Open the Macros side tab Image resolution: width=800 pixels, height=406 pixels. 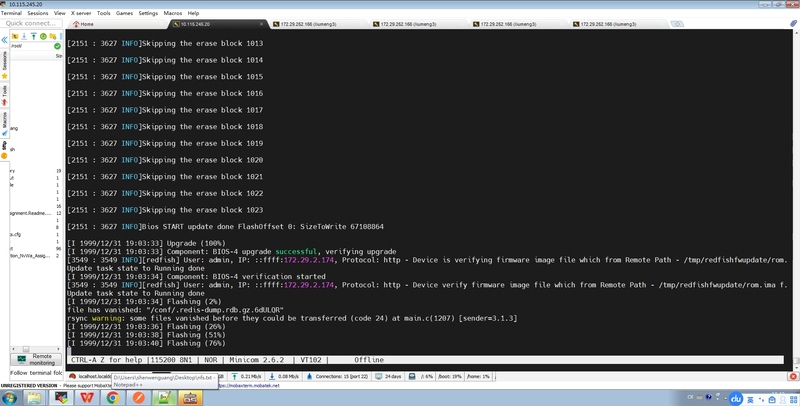[5, 124]
